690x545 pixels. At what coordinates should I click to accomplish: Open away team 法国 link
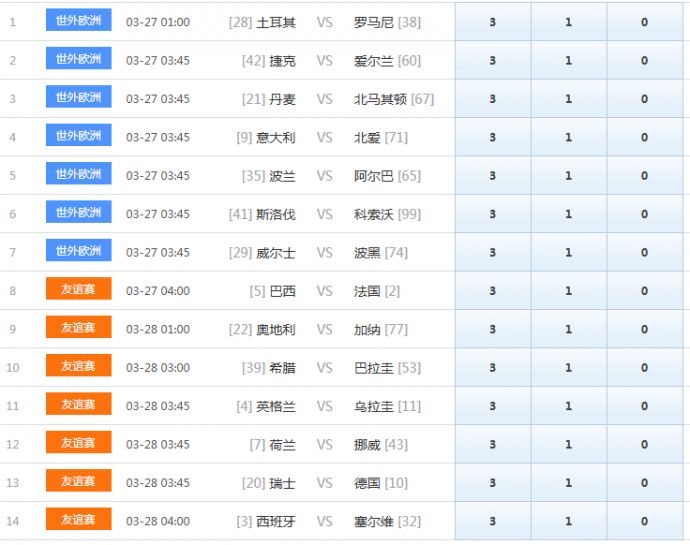click(367, 291)
